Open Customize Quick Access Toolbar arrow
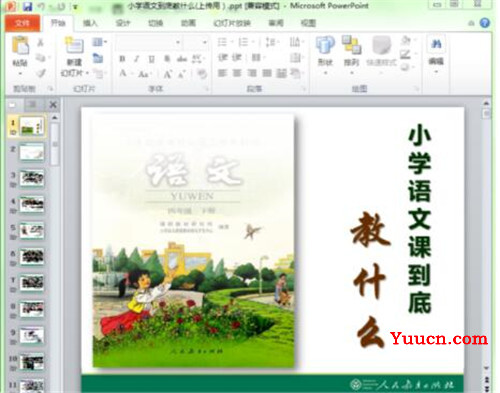Screen dimensions: 500x393 point(76,7)
